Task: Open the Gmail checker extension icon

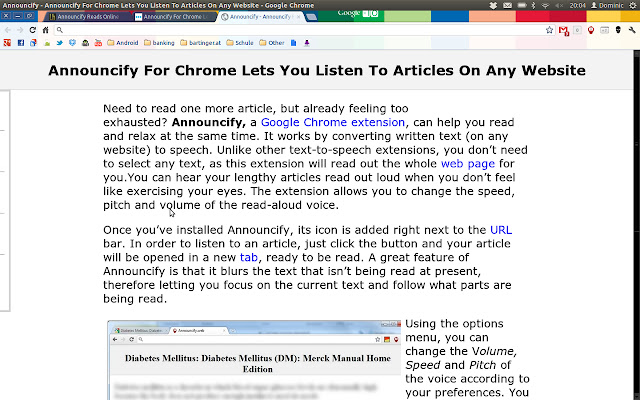Action: (564, 30)
